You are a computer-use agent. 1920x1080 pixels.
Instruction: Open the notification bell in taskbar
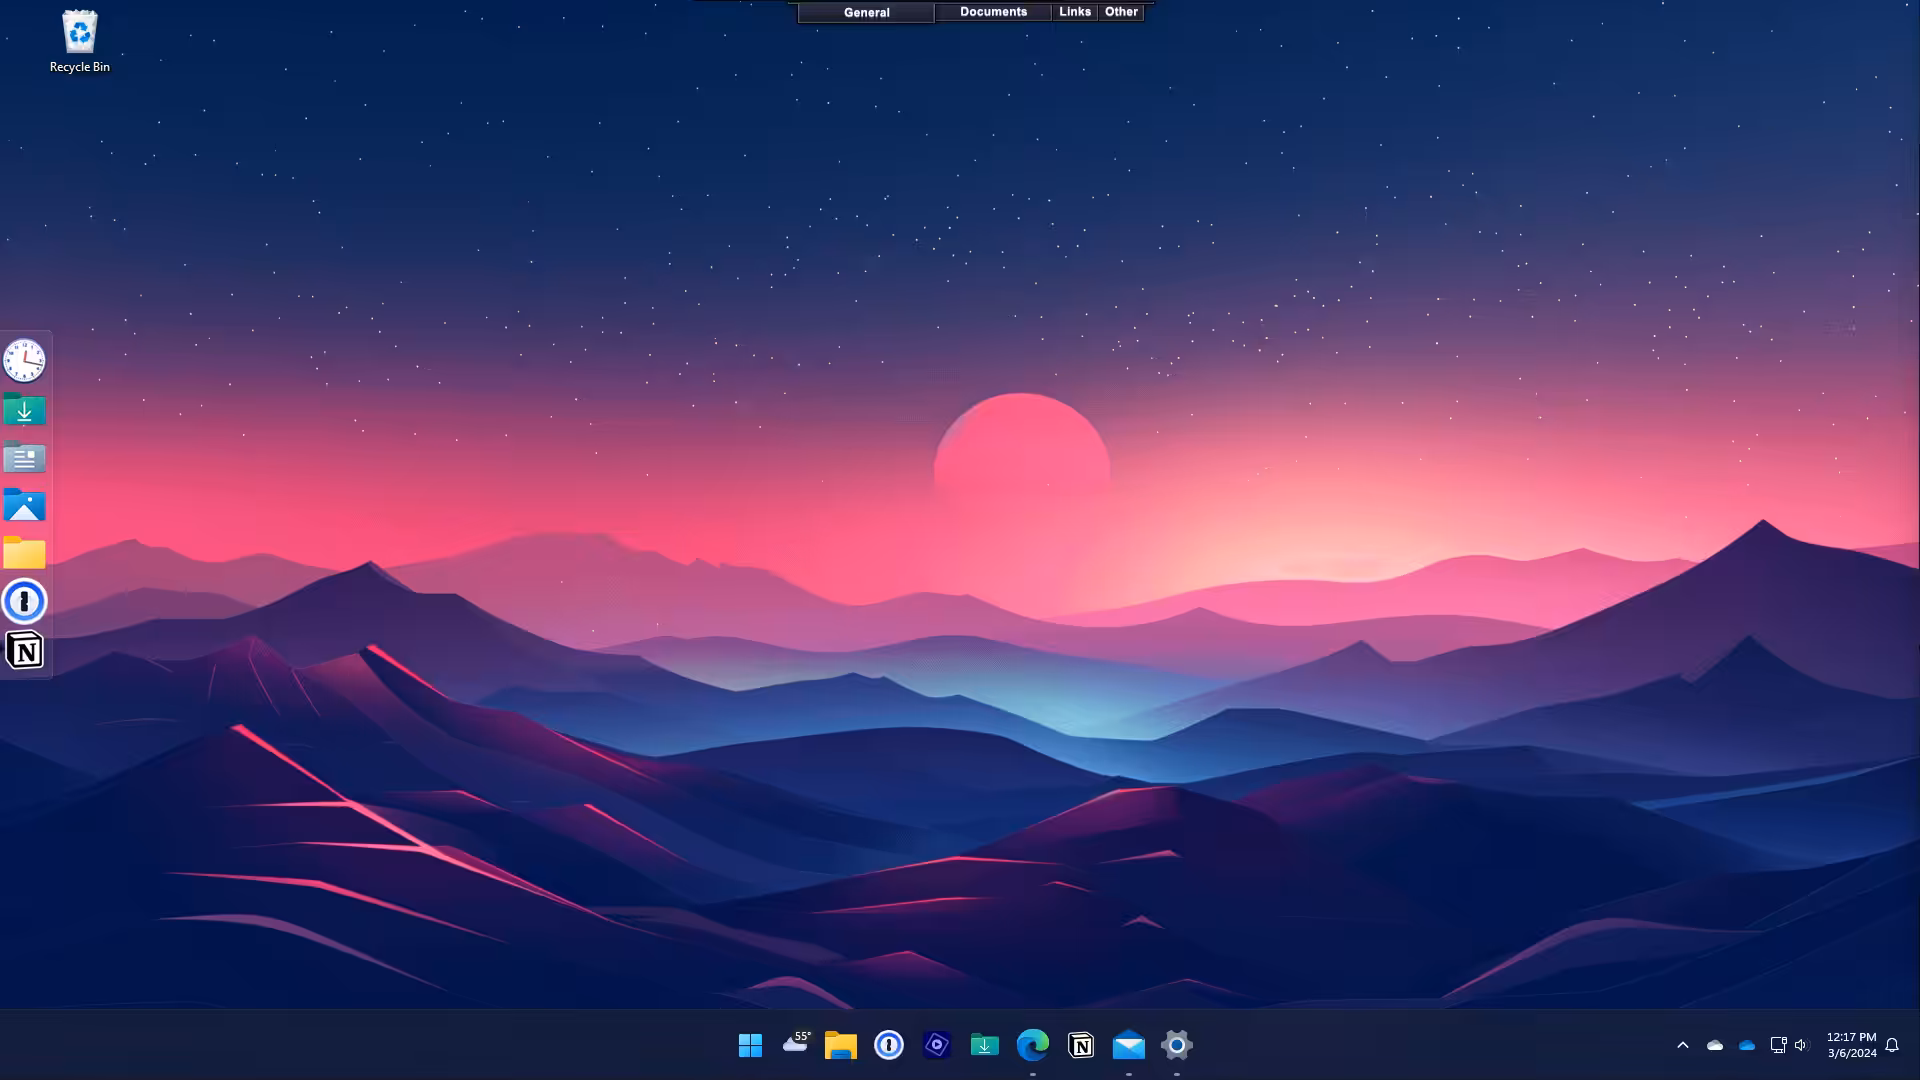point(1891,1045)
